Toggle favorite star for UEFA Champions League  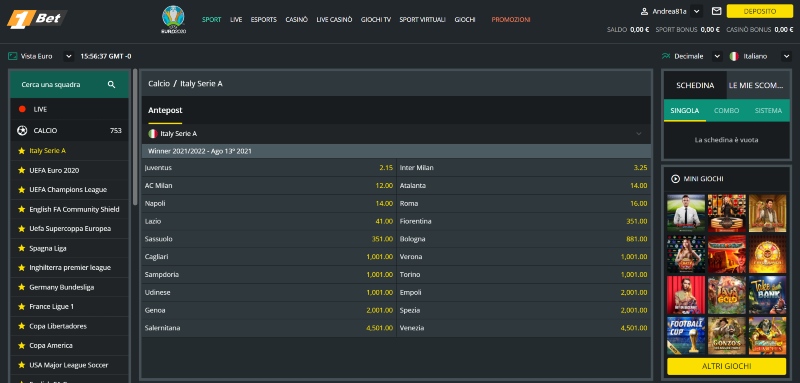coord(21,190)
